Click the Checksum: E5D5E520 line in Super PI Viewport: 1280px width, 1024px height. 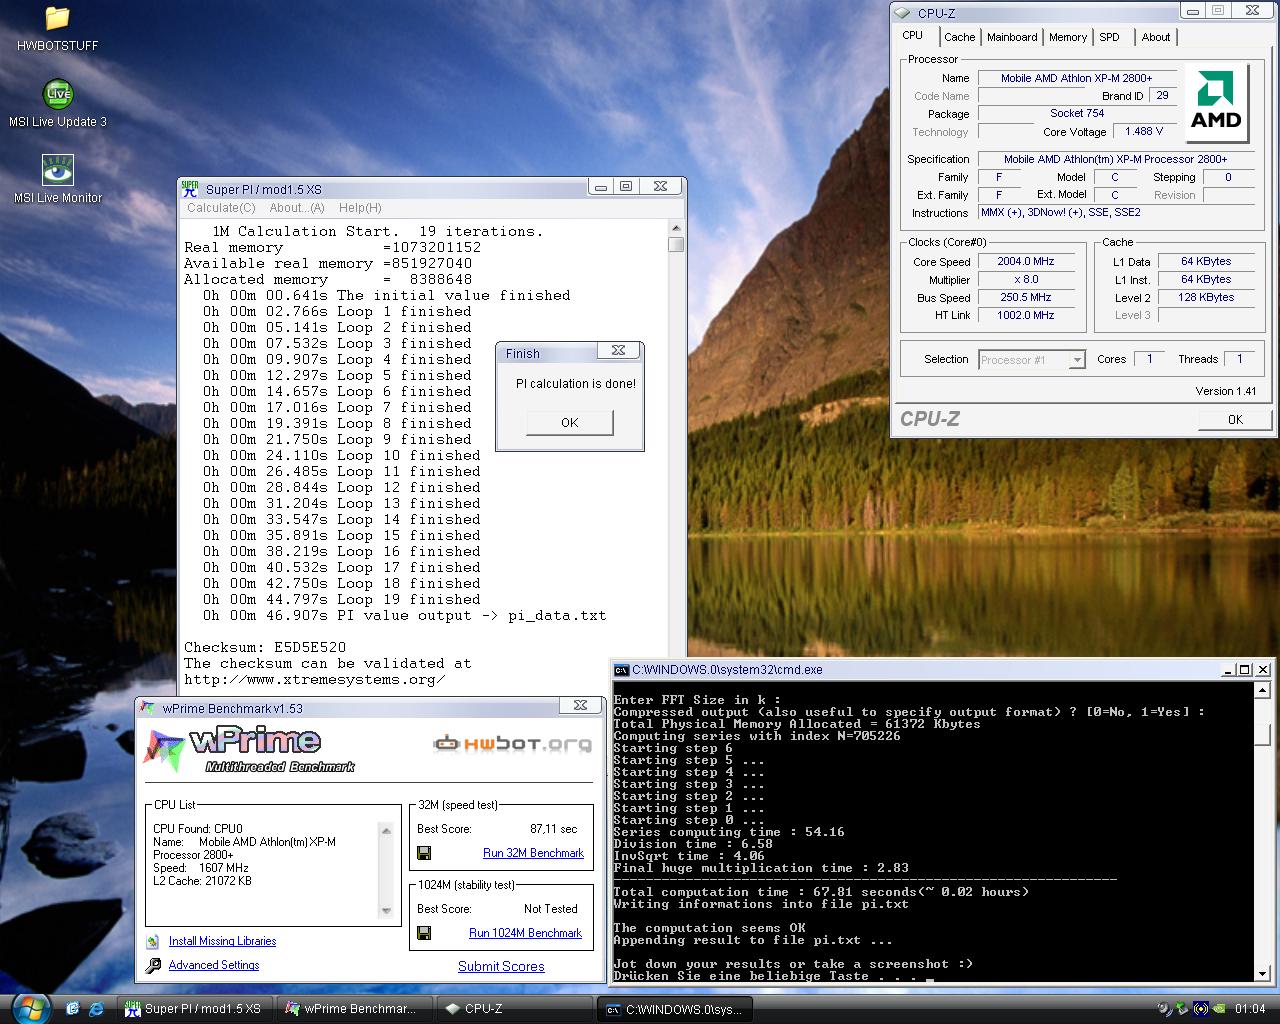coord(265,647)
